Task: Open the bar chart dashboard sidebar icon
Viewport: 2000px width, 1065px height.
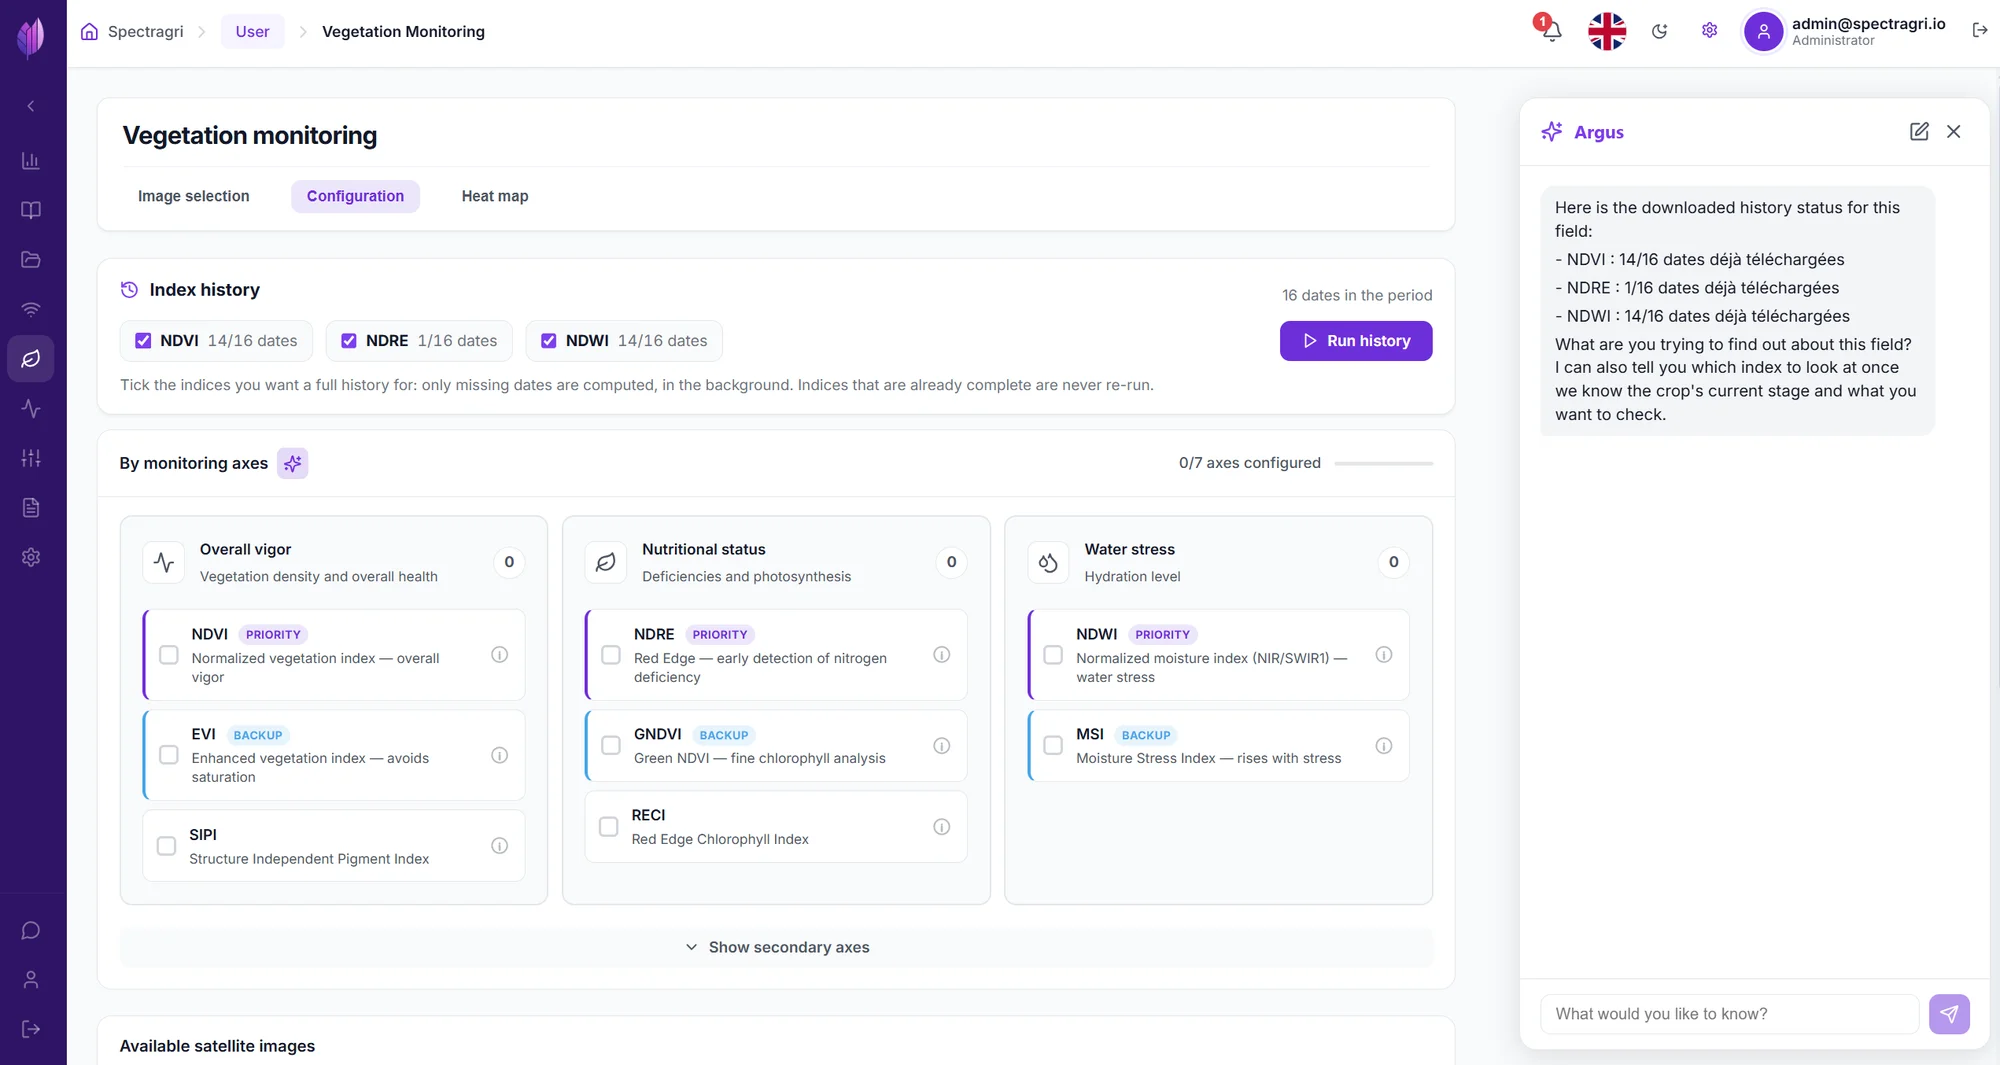Action: point(31,161)
